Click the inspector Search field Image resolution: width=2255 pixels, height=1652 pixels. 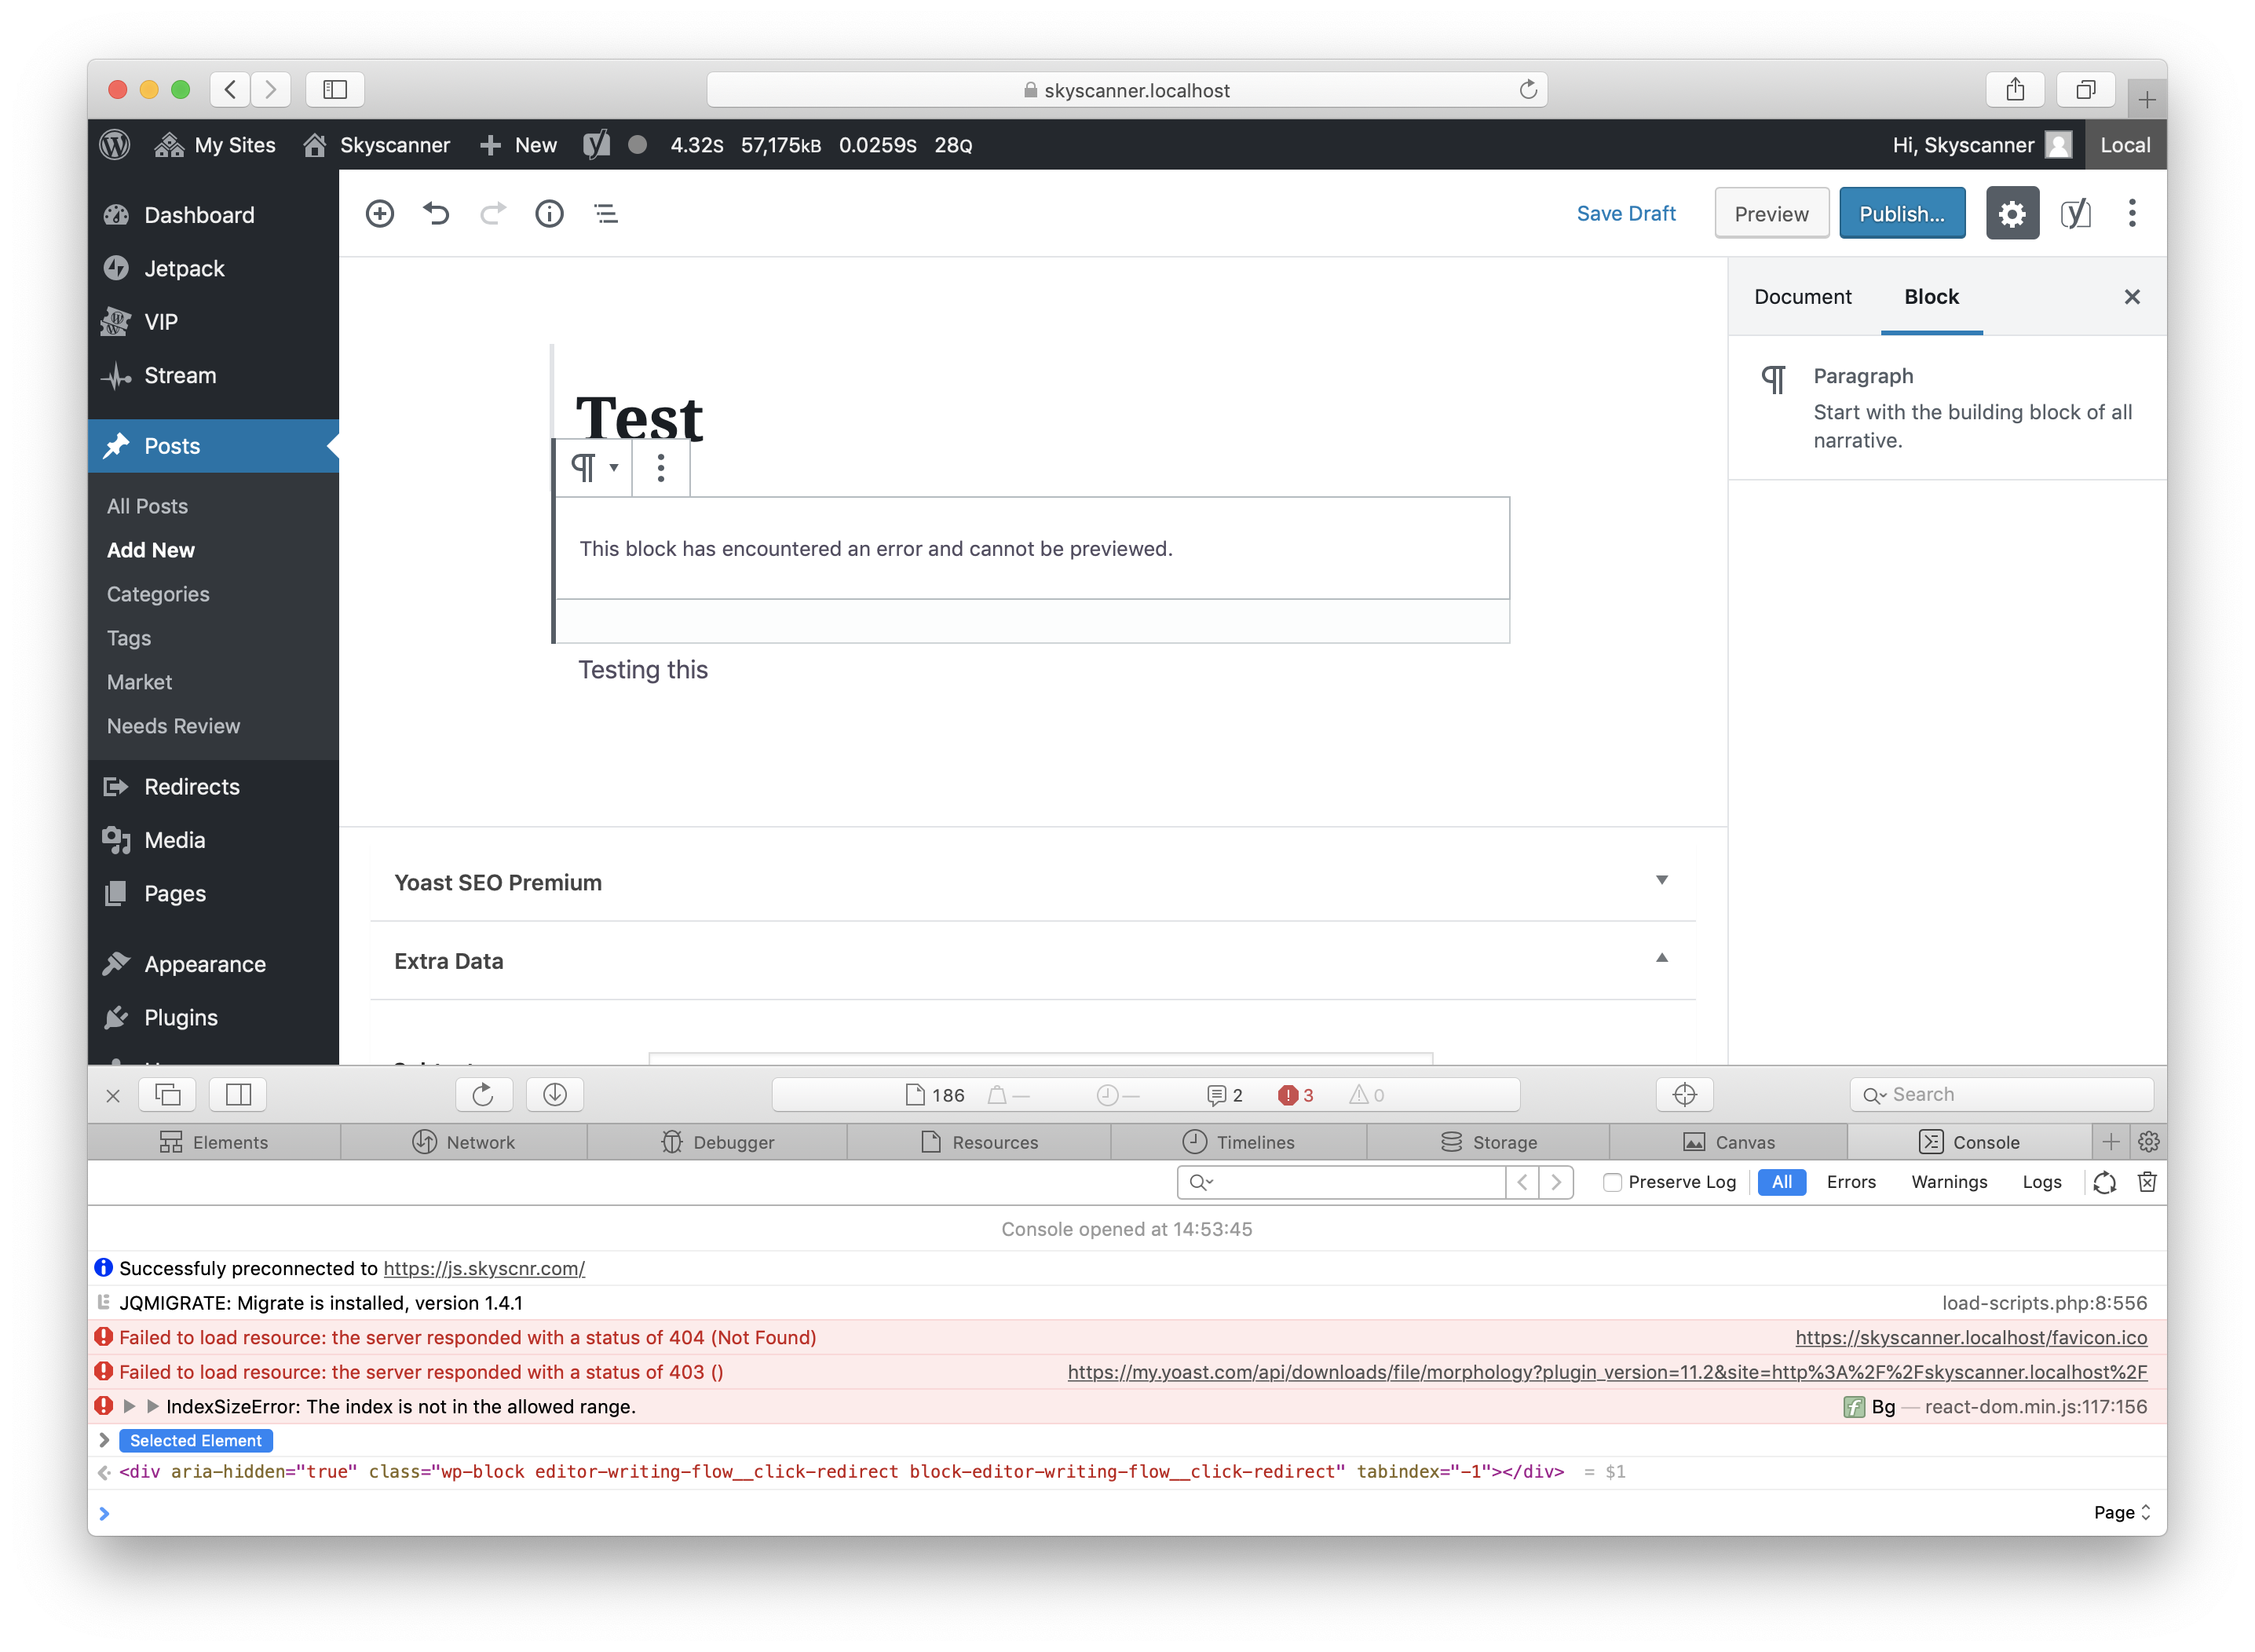pyautogui.click(x=2002, y=1095)
